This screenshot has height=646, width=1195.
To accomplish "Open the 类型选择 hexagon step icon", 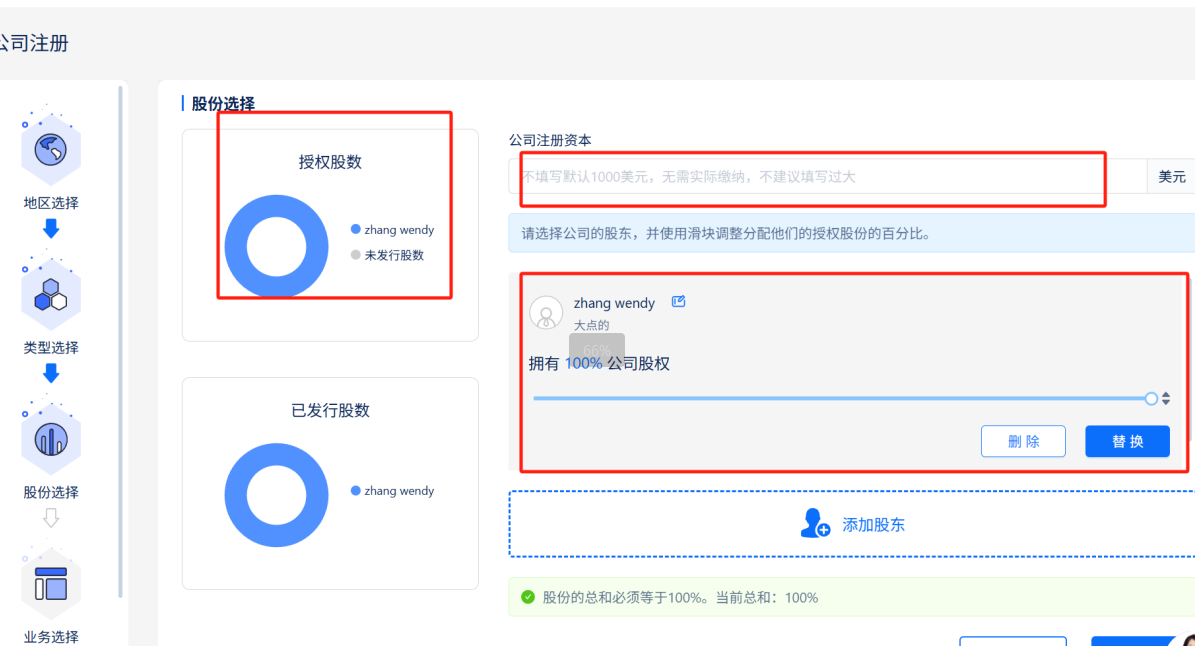I will click(x=50, y=295).
